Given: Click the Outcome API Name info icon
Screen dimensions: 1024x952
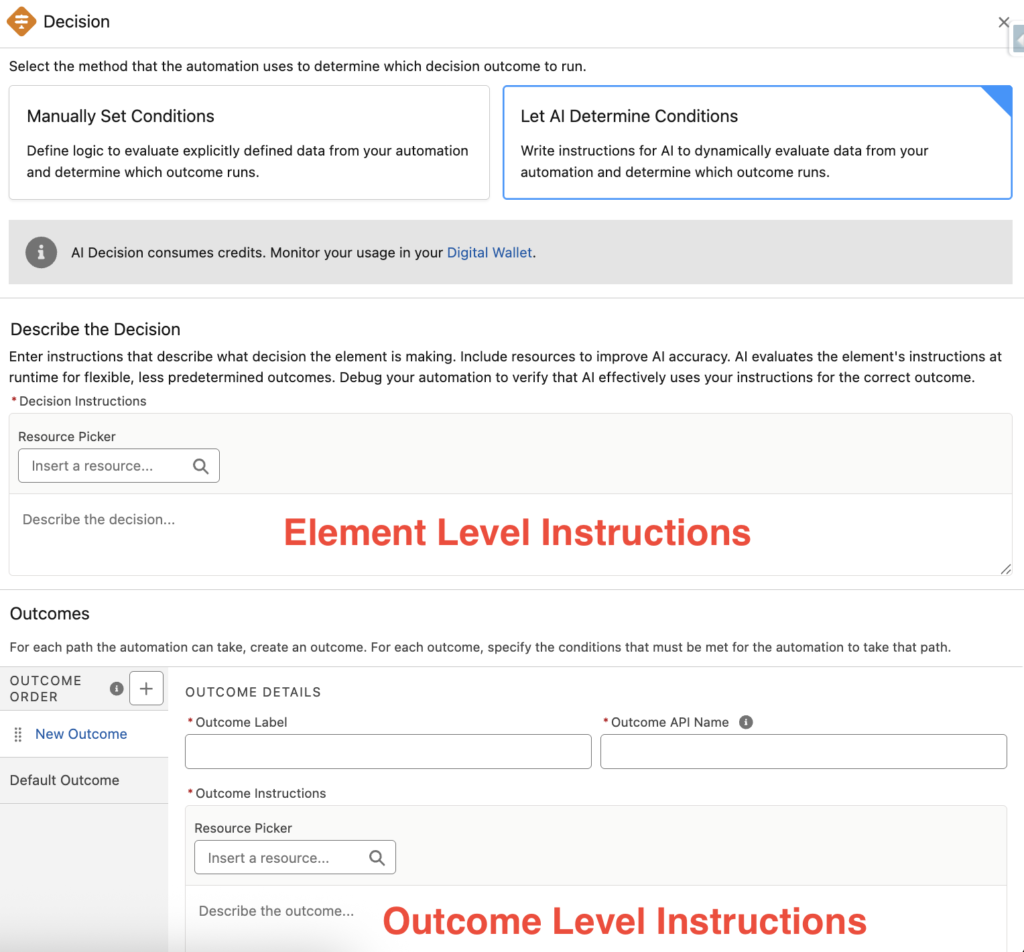Looking at the screenshot, I should pyautogui.click(x=746, y=722).
